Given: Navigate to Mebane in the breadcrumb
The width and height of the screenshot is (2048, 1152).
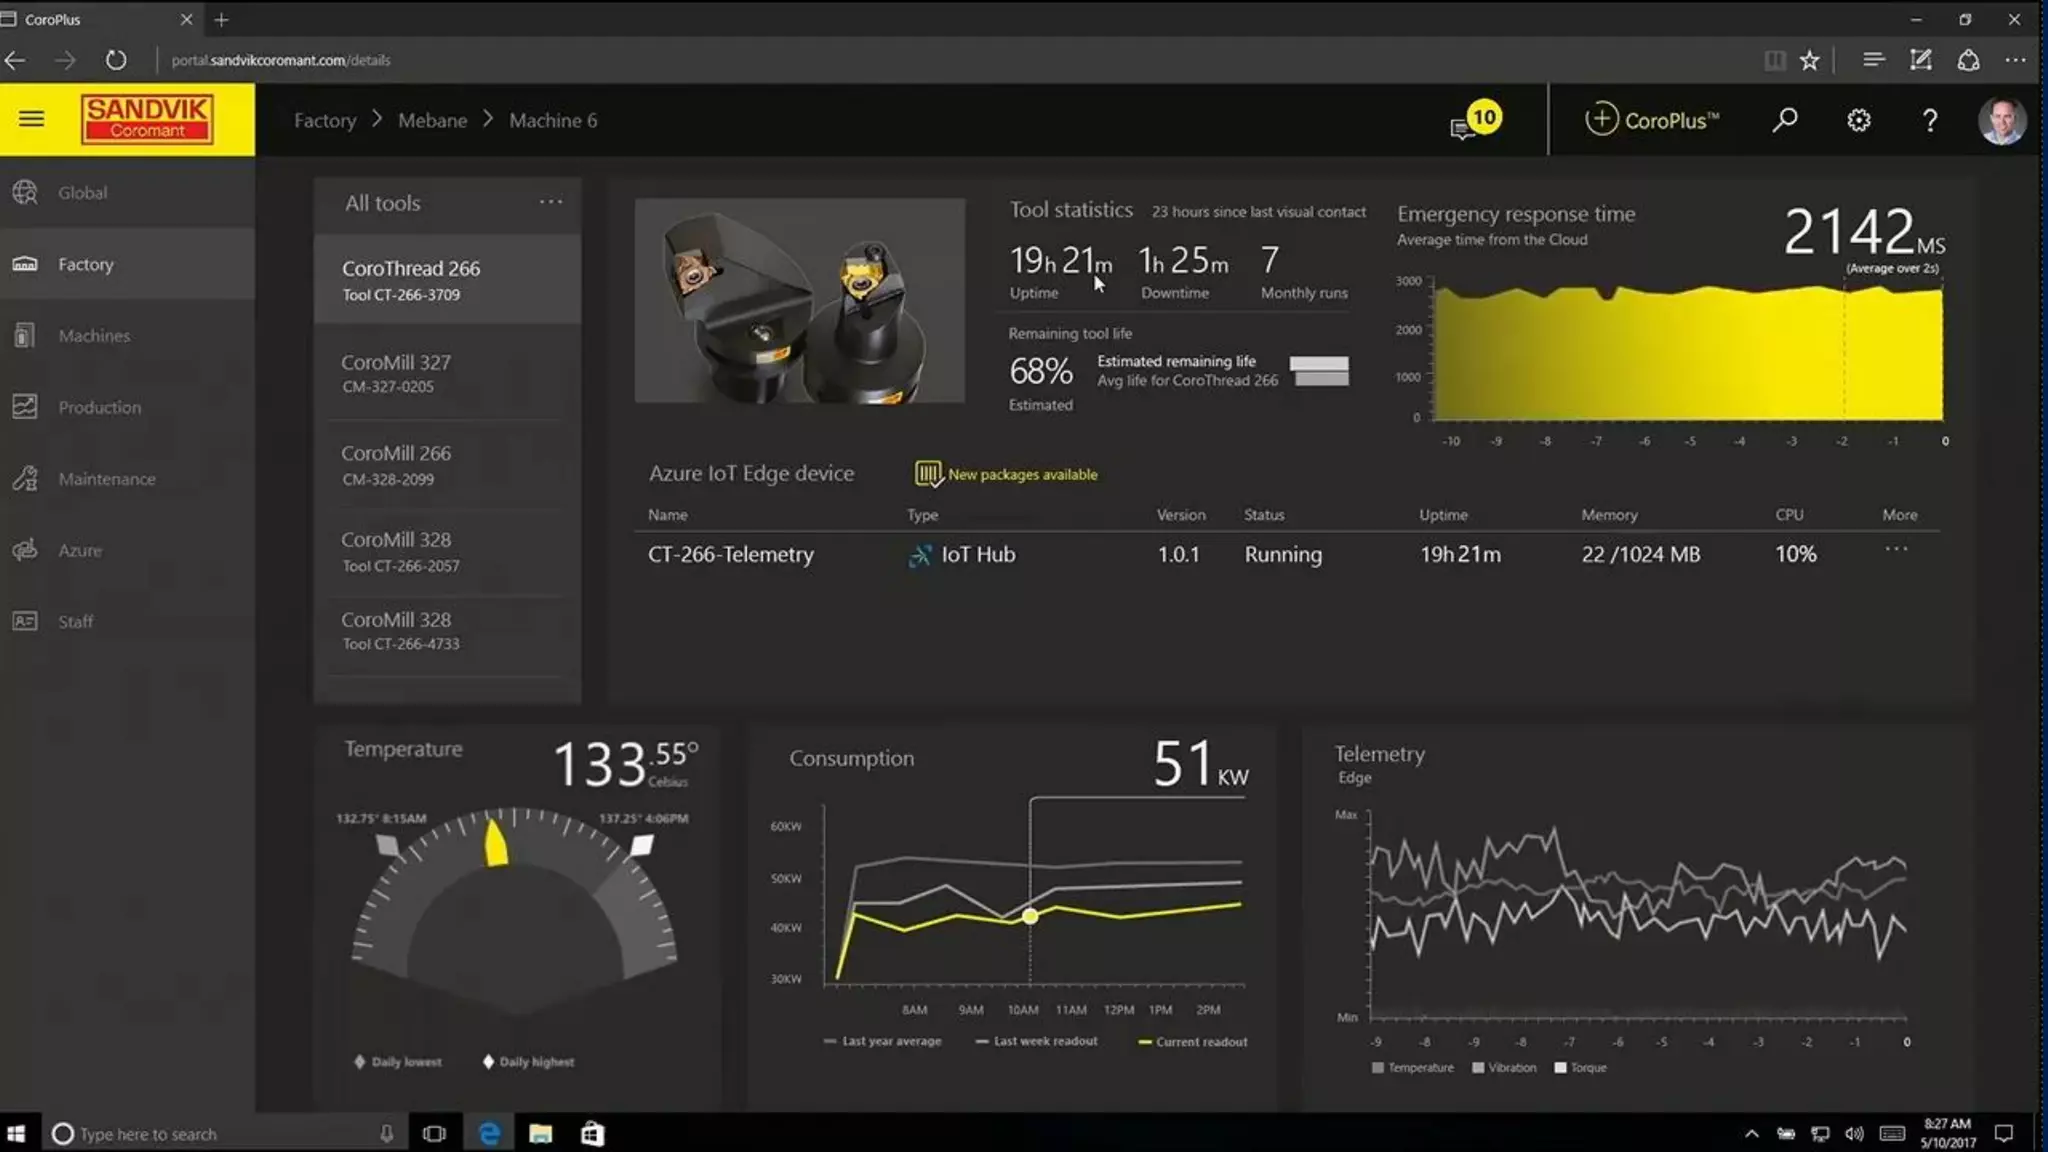Looking at the screenshot, I should (432, 120).
